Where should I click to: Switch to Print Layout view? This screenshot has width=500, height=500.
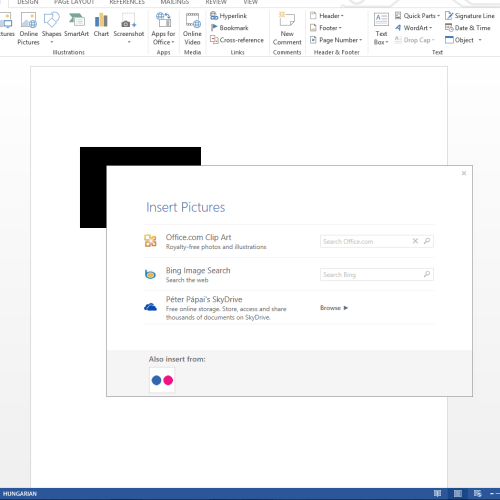458,493
